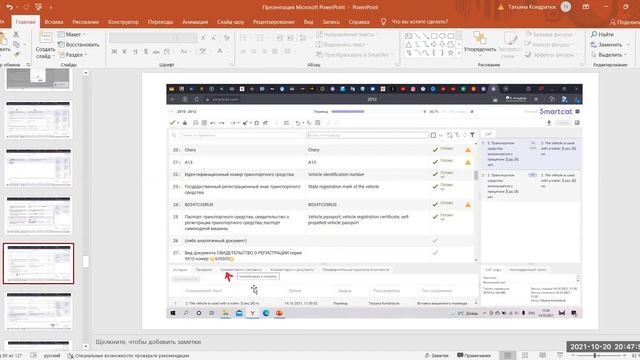The height and width of the screenshot is (360, 640).
Task: Click the Format Painter icon
Action: pos(16,53)
